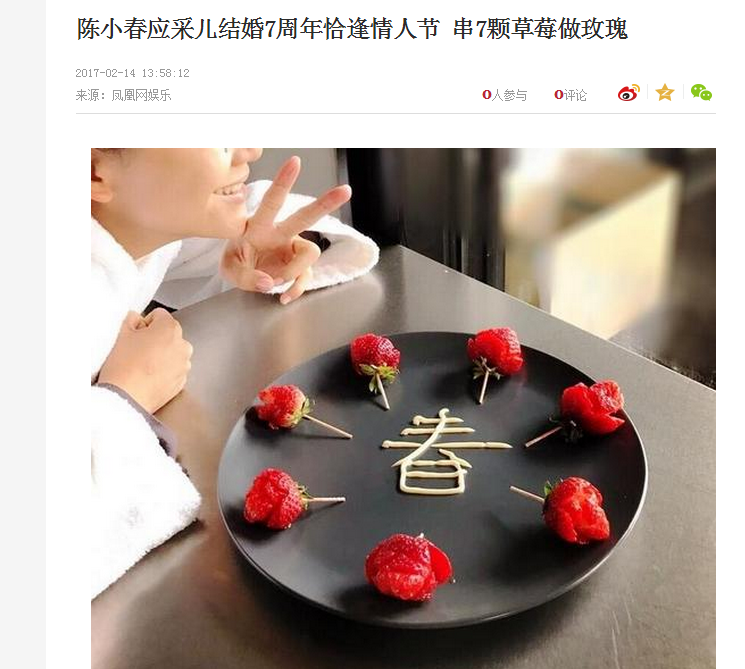745x669 pixels.
Task: Click the horizontal divider below the share icons
Action: [396, 114]
